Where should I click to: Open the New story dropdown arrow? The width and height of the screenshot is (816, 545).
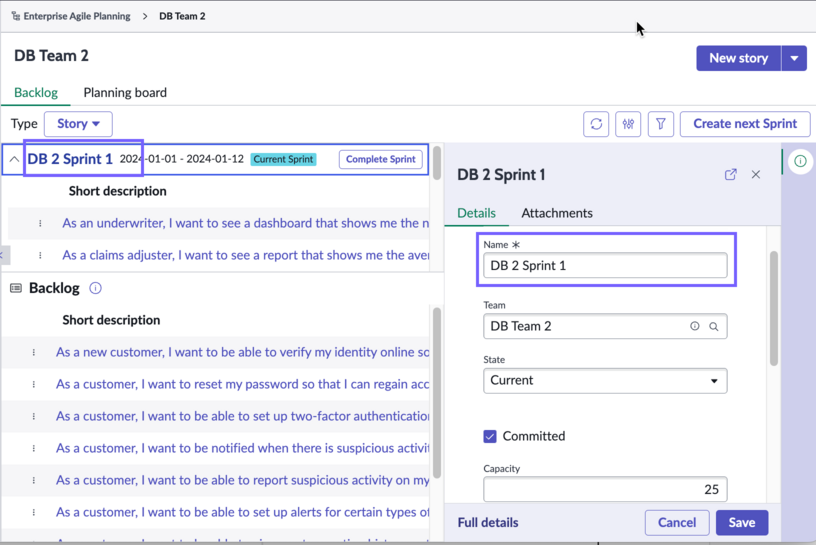[x=794, y=58]
